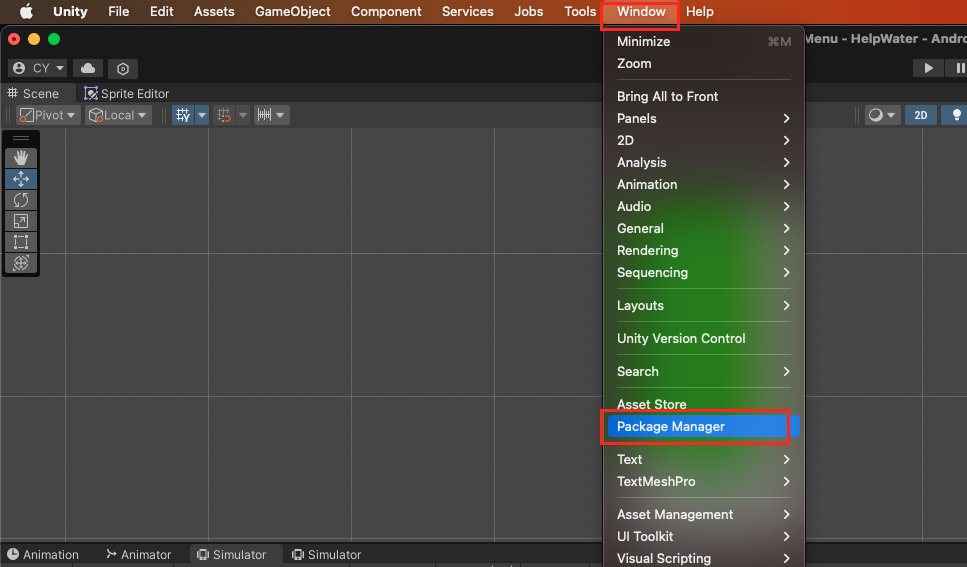Open the Edit menu
Screen dimensions: 967x567
(x=162, y=12)
